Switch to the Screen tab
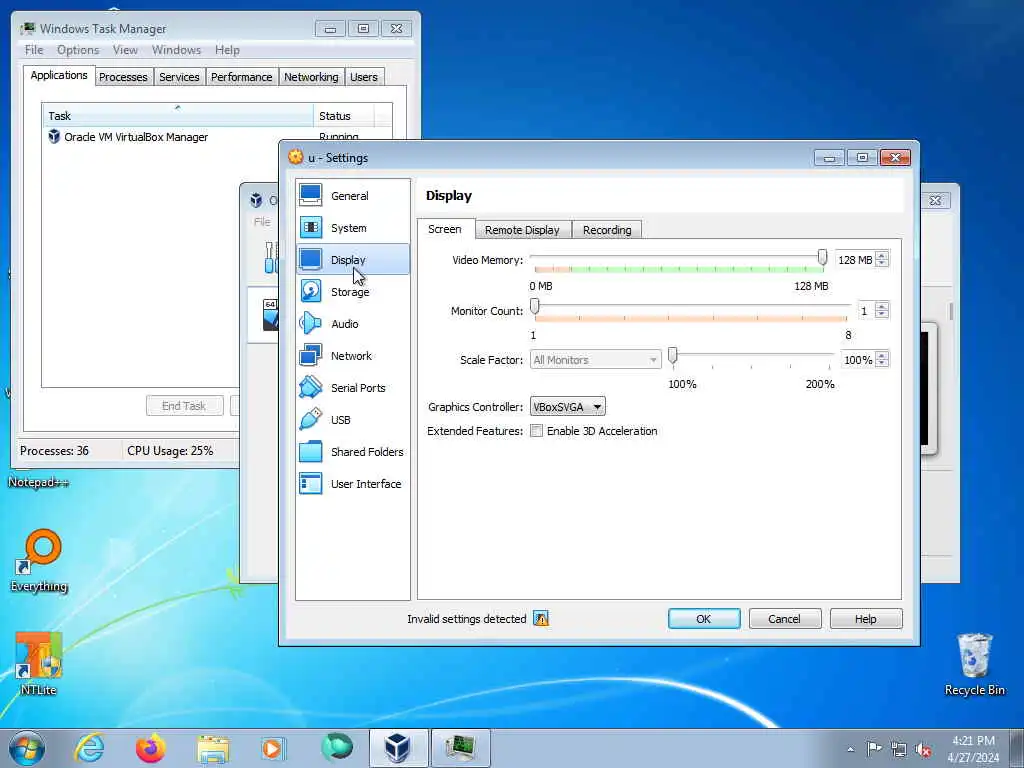1024x768 pixels. click(x=445, y=229)
